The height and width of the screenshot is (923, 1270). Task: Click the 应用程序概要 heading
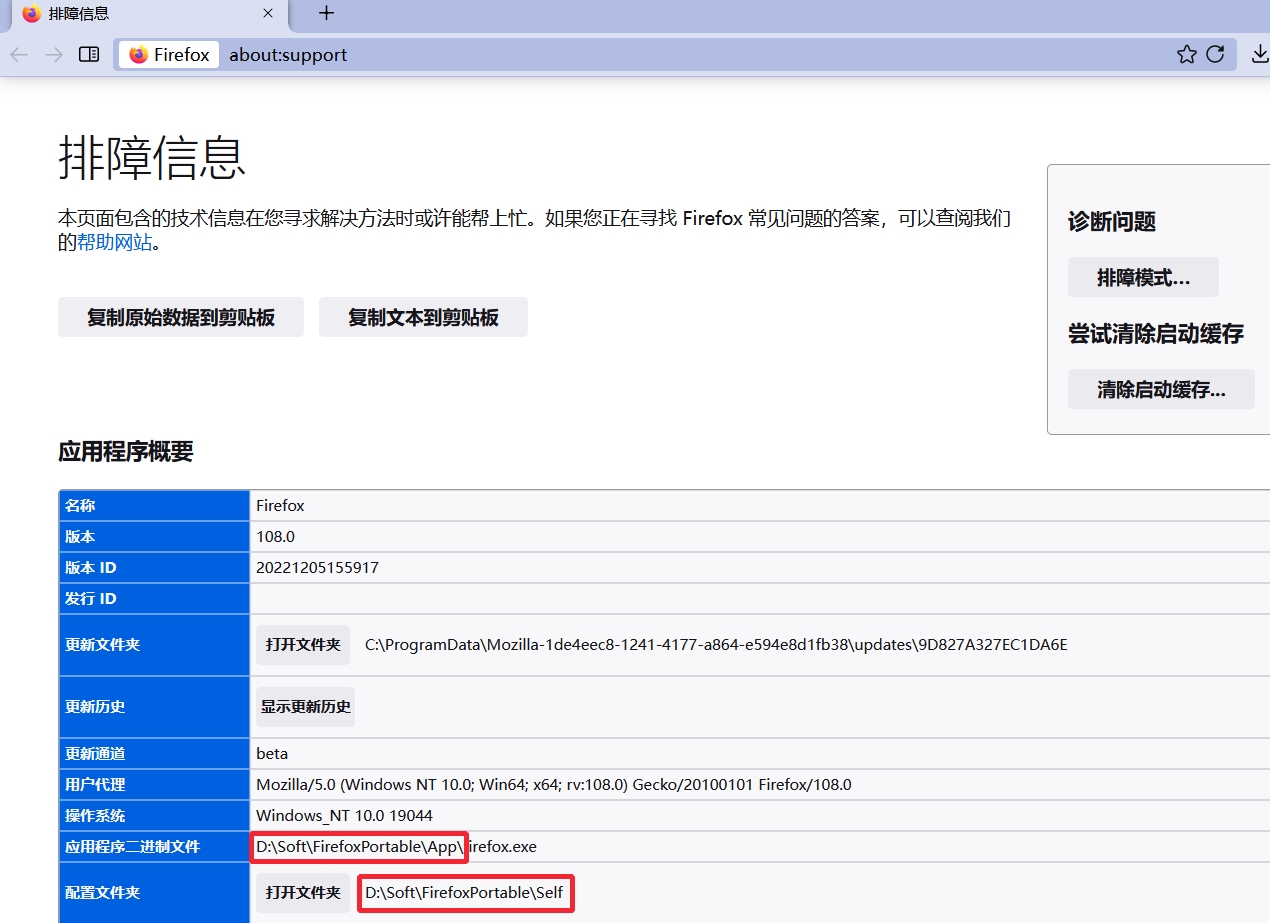[126, 451]
